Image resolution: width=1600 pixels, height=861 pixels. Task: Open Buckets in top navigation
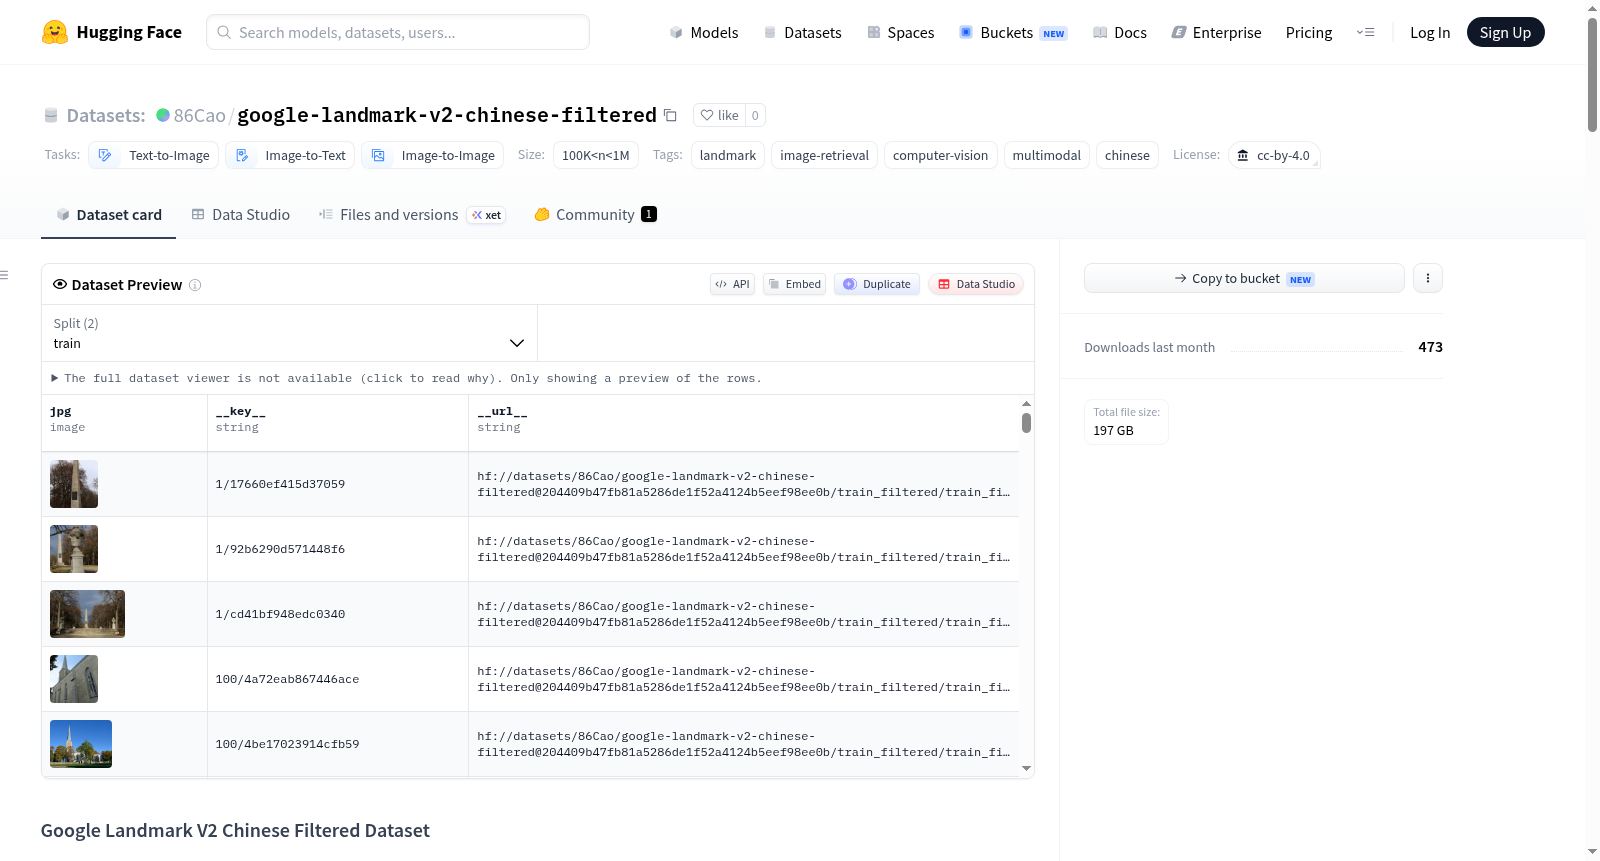pyautogui.click(x=1013, y=32)
